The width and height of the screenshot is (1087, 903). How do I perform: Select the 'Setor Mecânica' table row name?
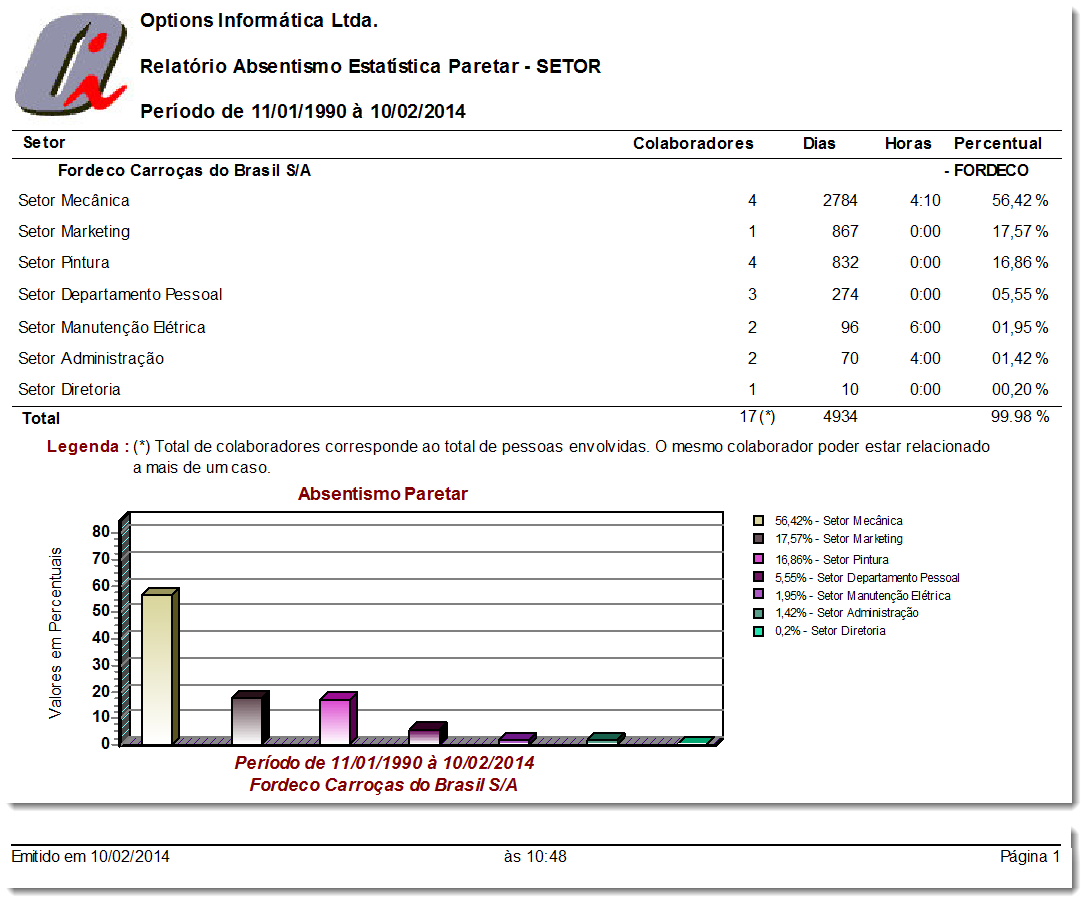pos(73,201)
